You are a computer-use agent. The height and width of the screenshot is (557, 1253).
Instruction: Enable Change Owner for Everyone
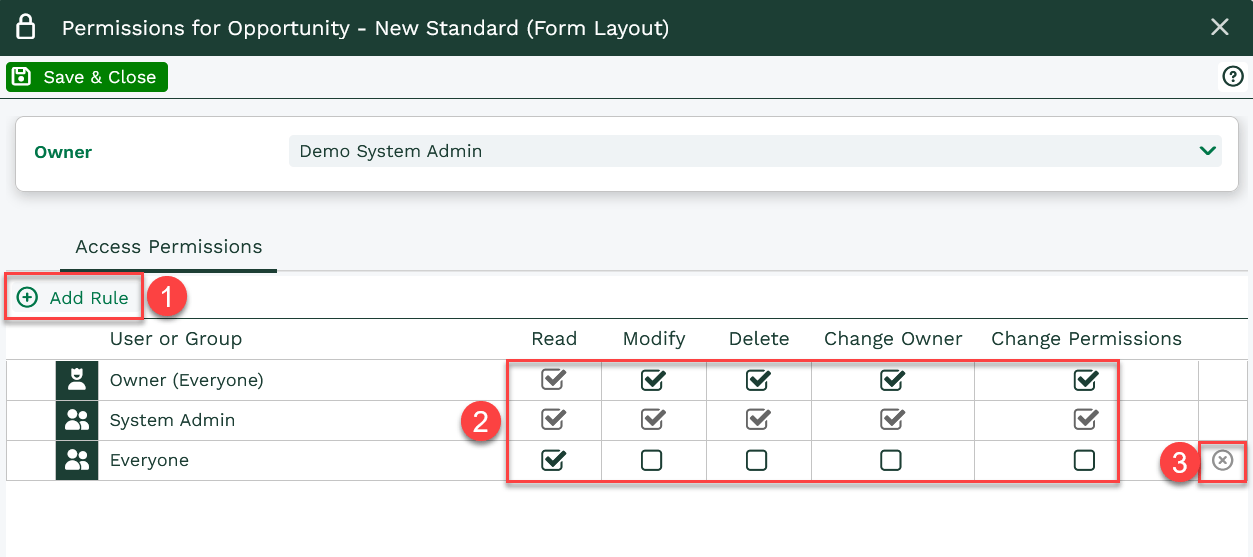pos(890,460)
